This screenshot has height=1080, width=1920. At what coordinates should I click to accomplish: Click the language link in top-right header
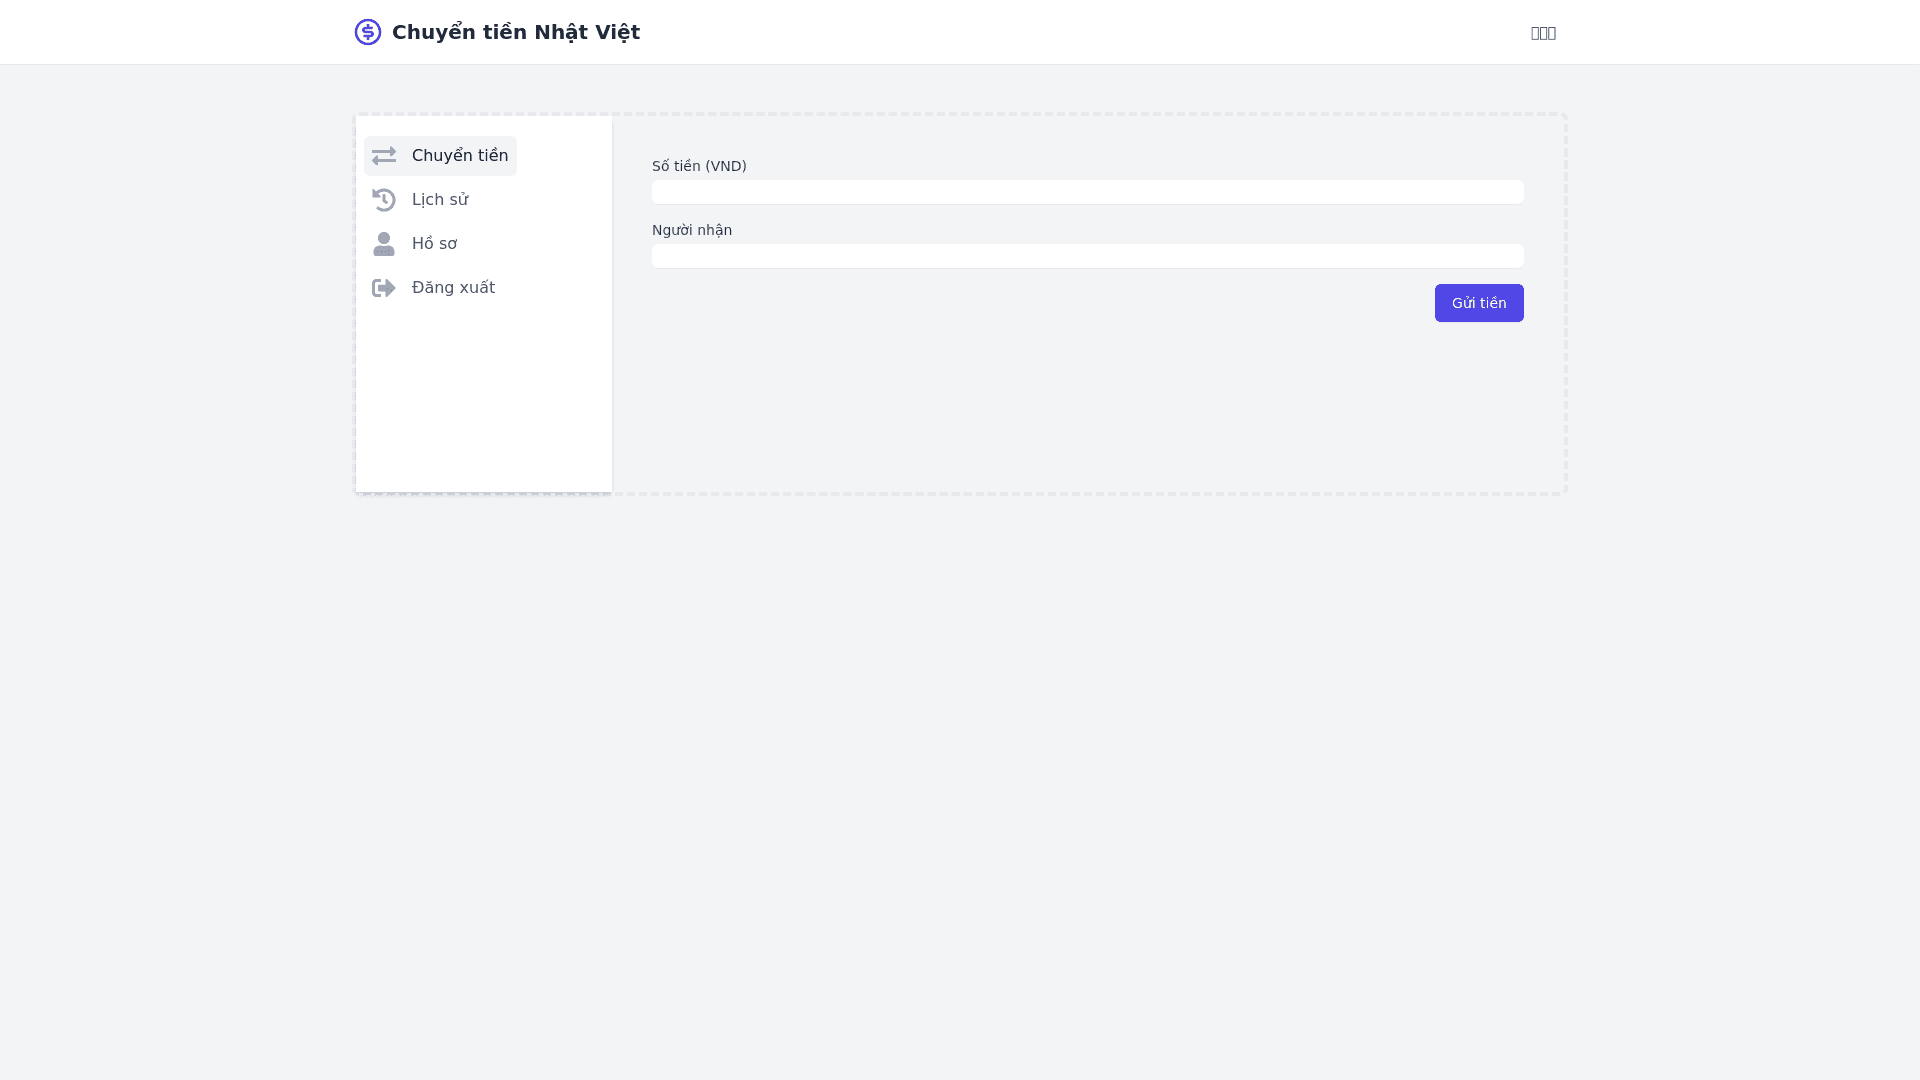tap(1543, 33)
